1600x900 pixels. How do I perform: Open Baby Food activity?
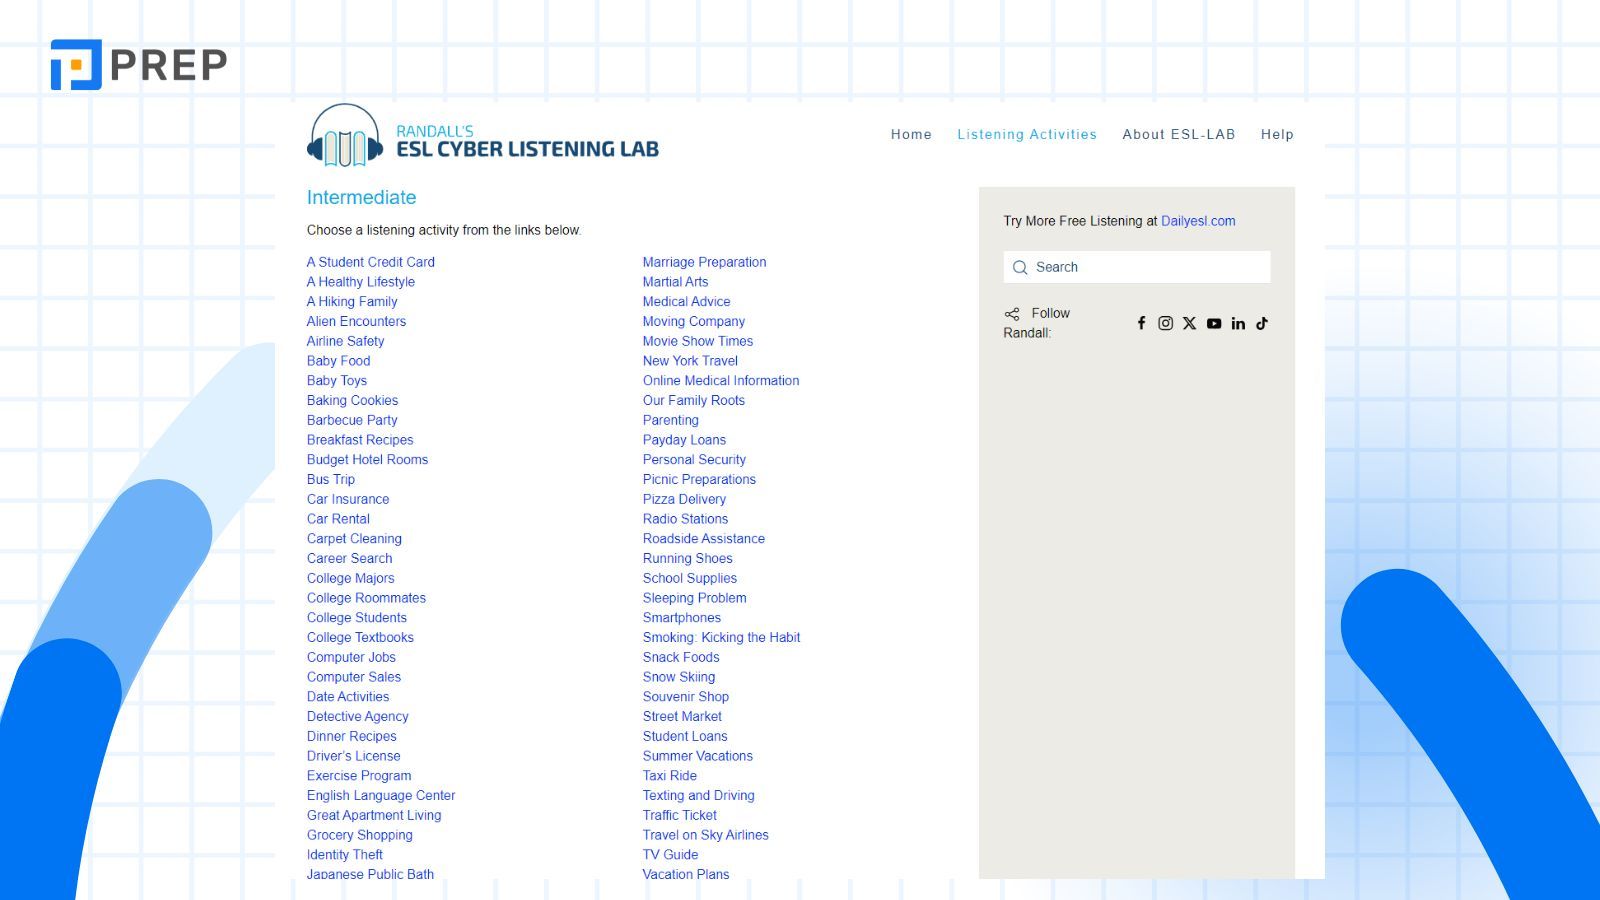point(338,361)
